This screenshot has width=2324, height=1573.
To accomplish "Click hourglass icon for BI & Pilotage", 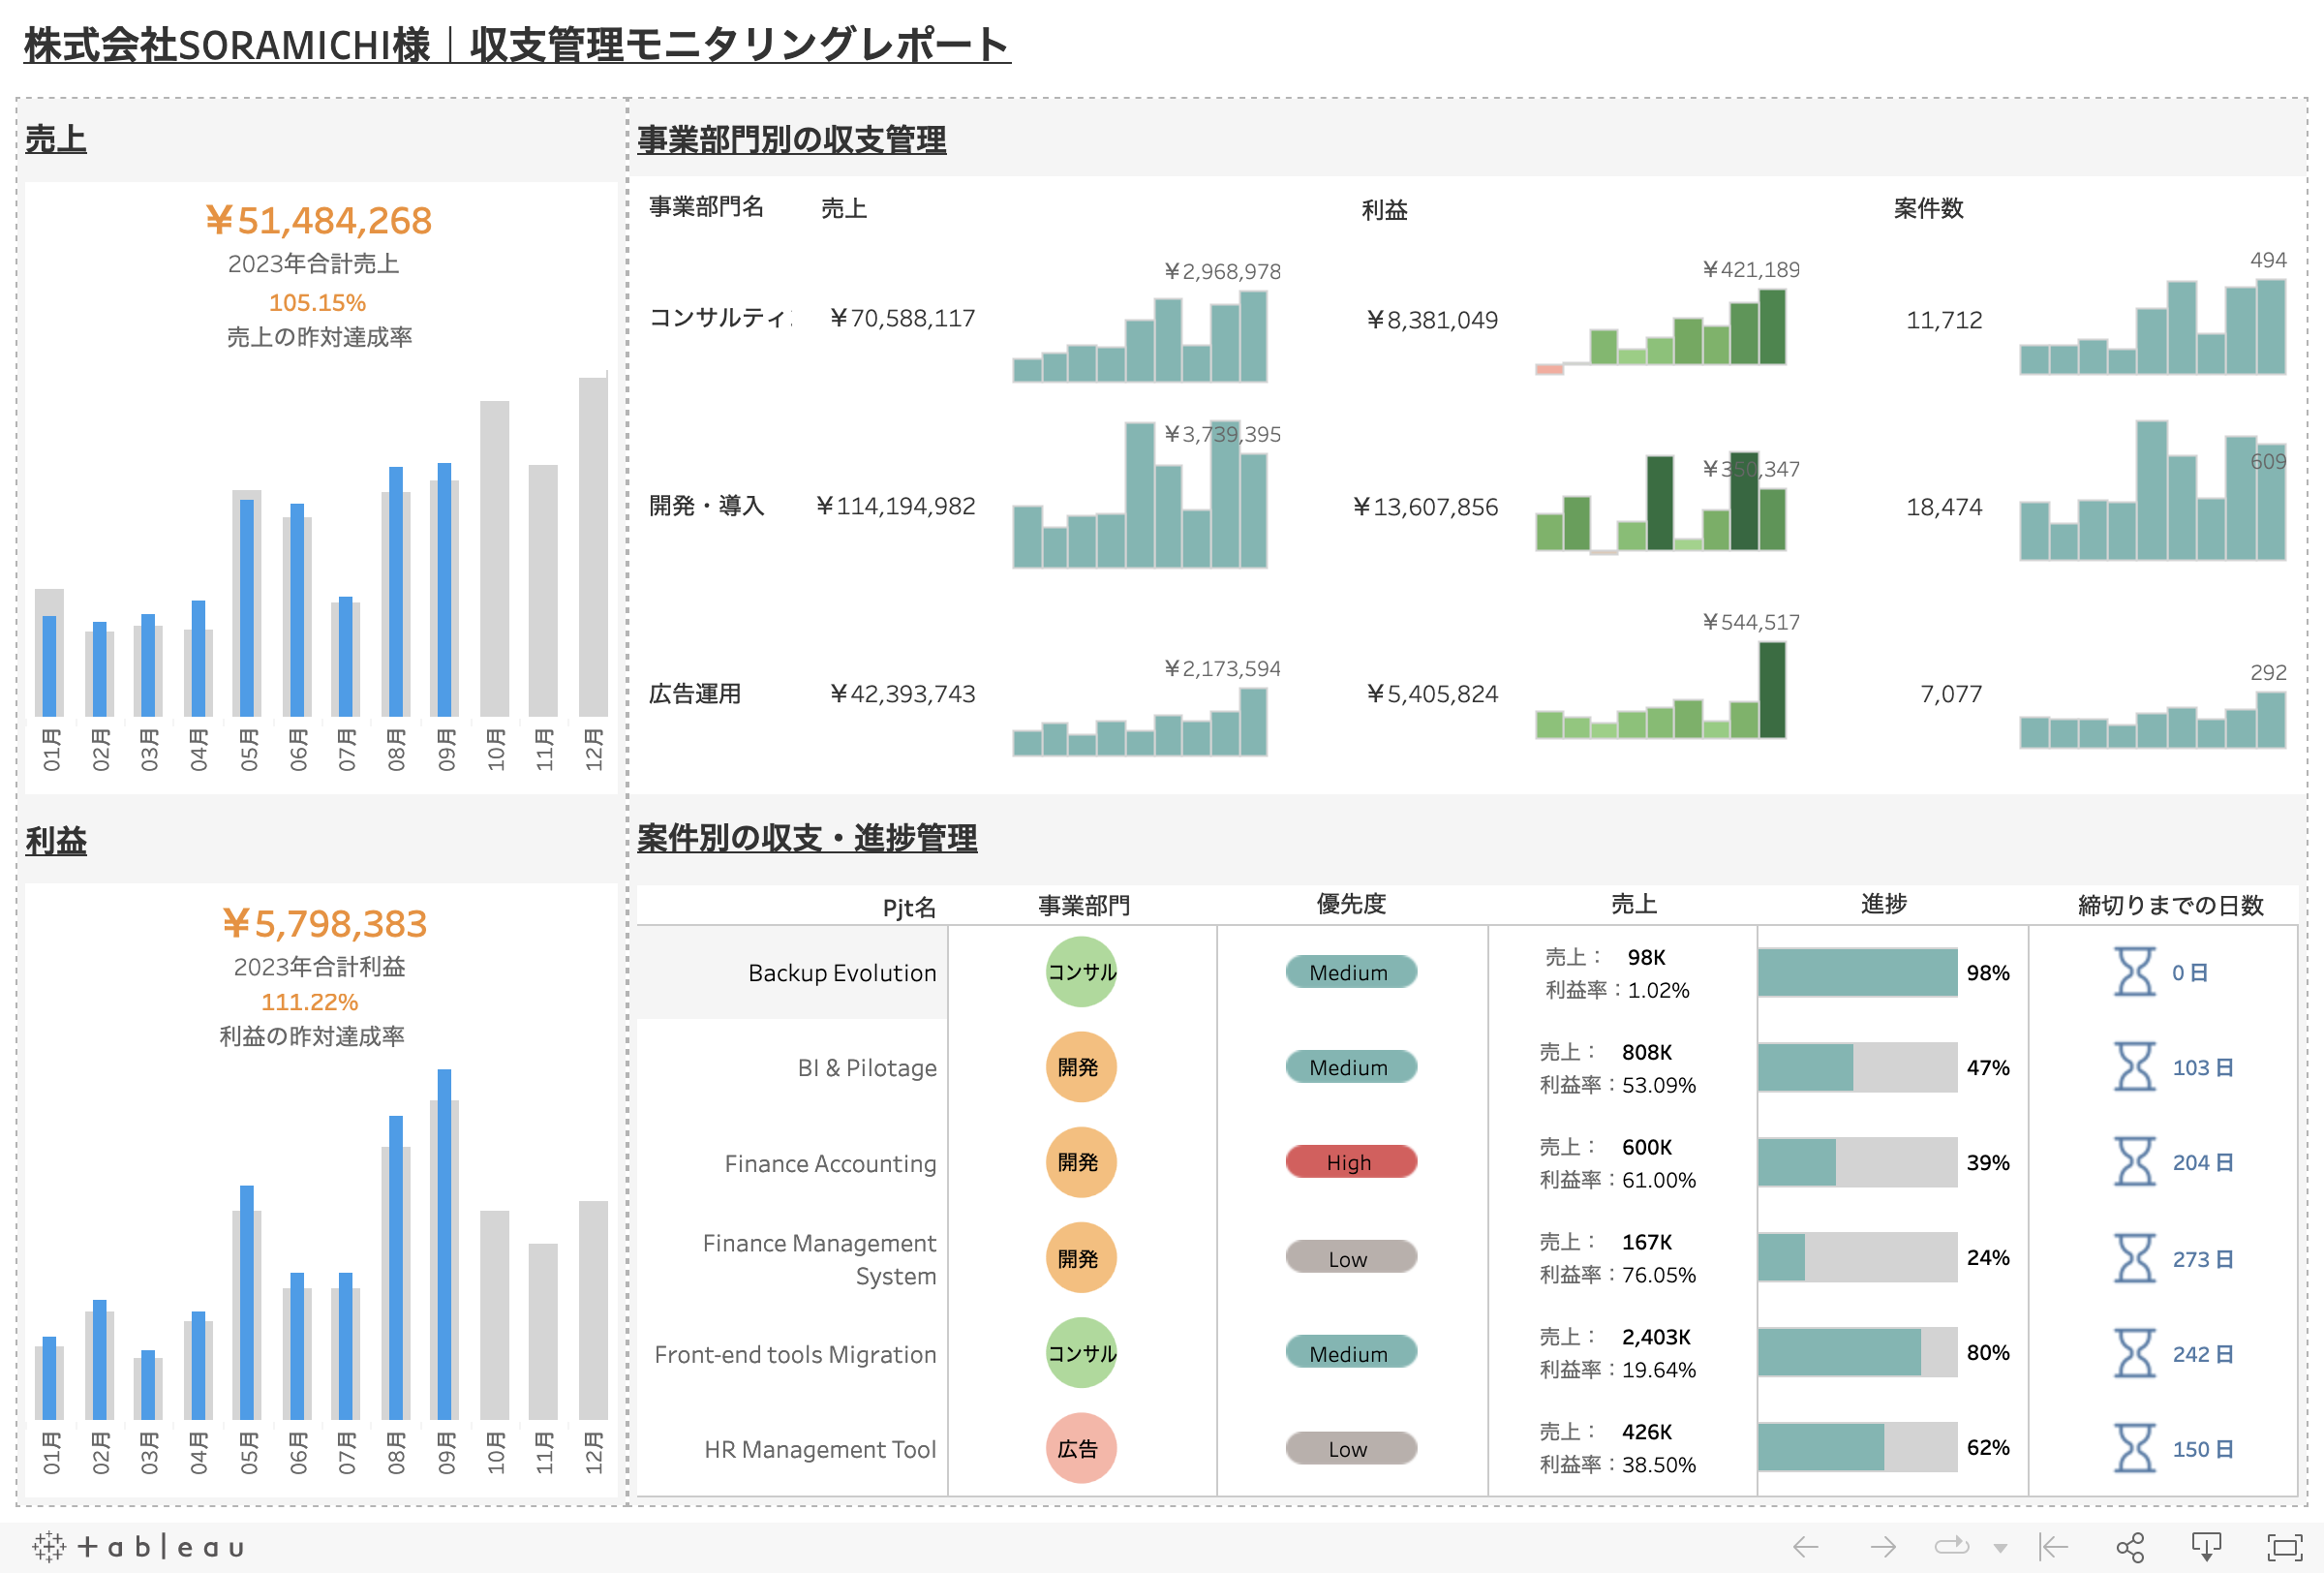I will 2134,1067.
